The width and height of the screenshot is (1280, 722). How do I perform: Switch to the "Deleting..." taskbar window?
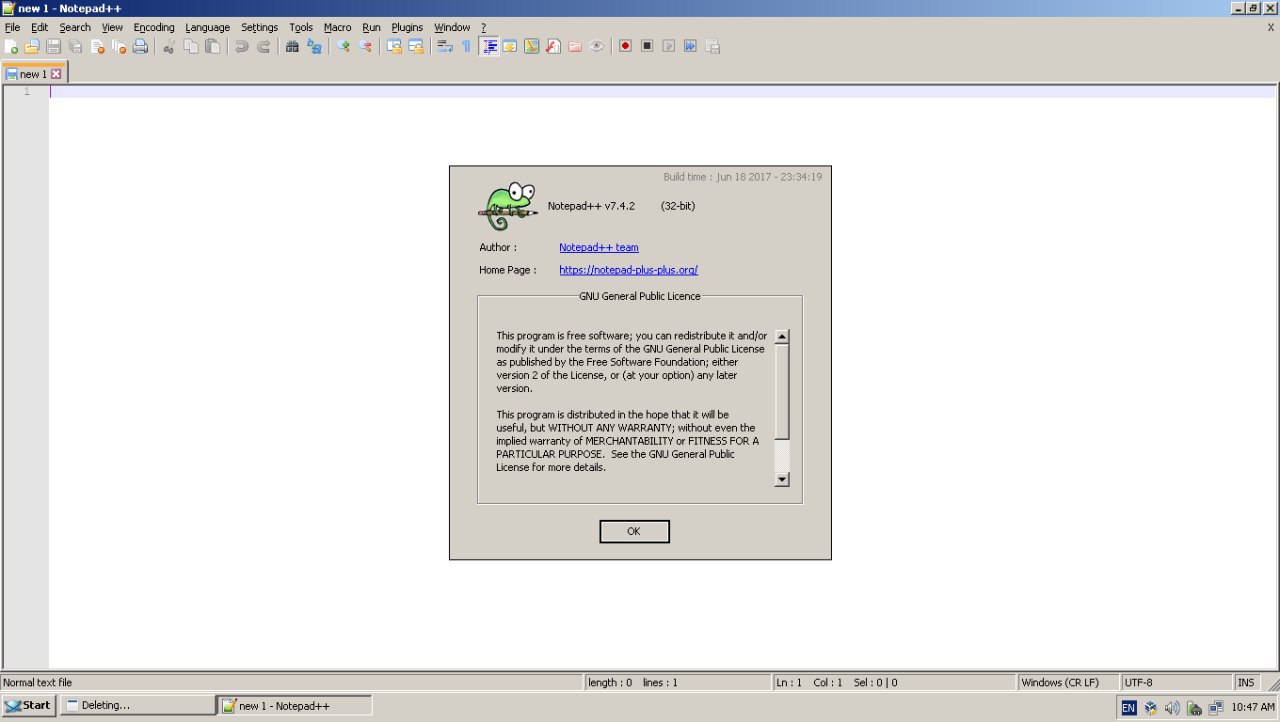click(138, 706)
